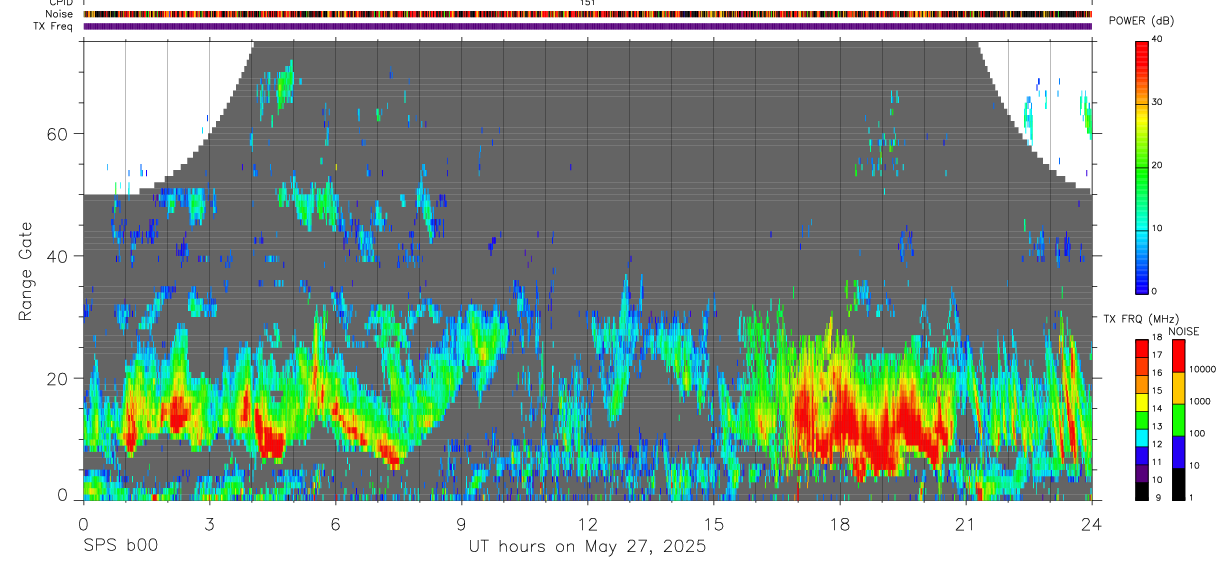The width and height of the screenshot is (1228, 567).
Task: Click the Noise strip label at top
Action: point(60,14)
